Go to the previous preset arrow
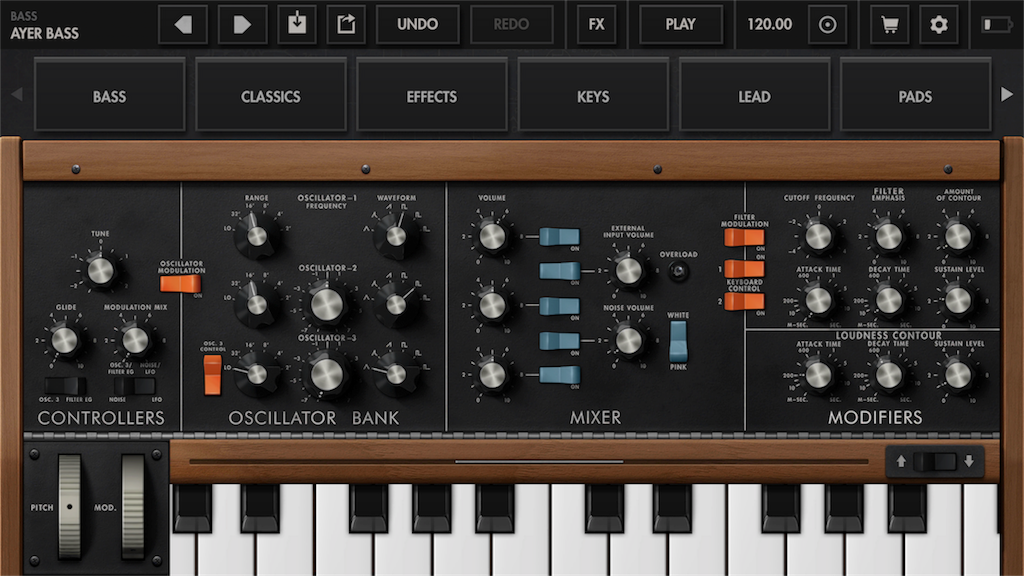Image resolution: width=1024 pixels, height=576 pixels. click(183, 25)
